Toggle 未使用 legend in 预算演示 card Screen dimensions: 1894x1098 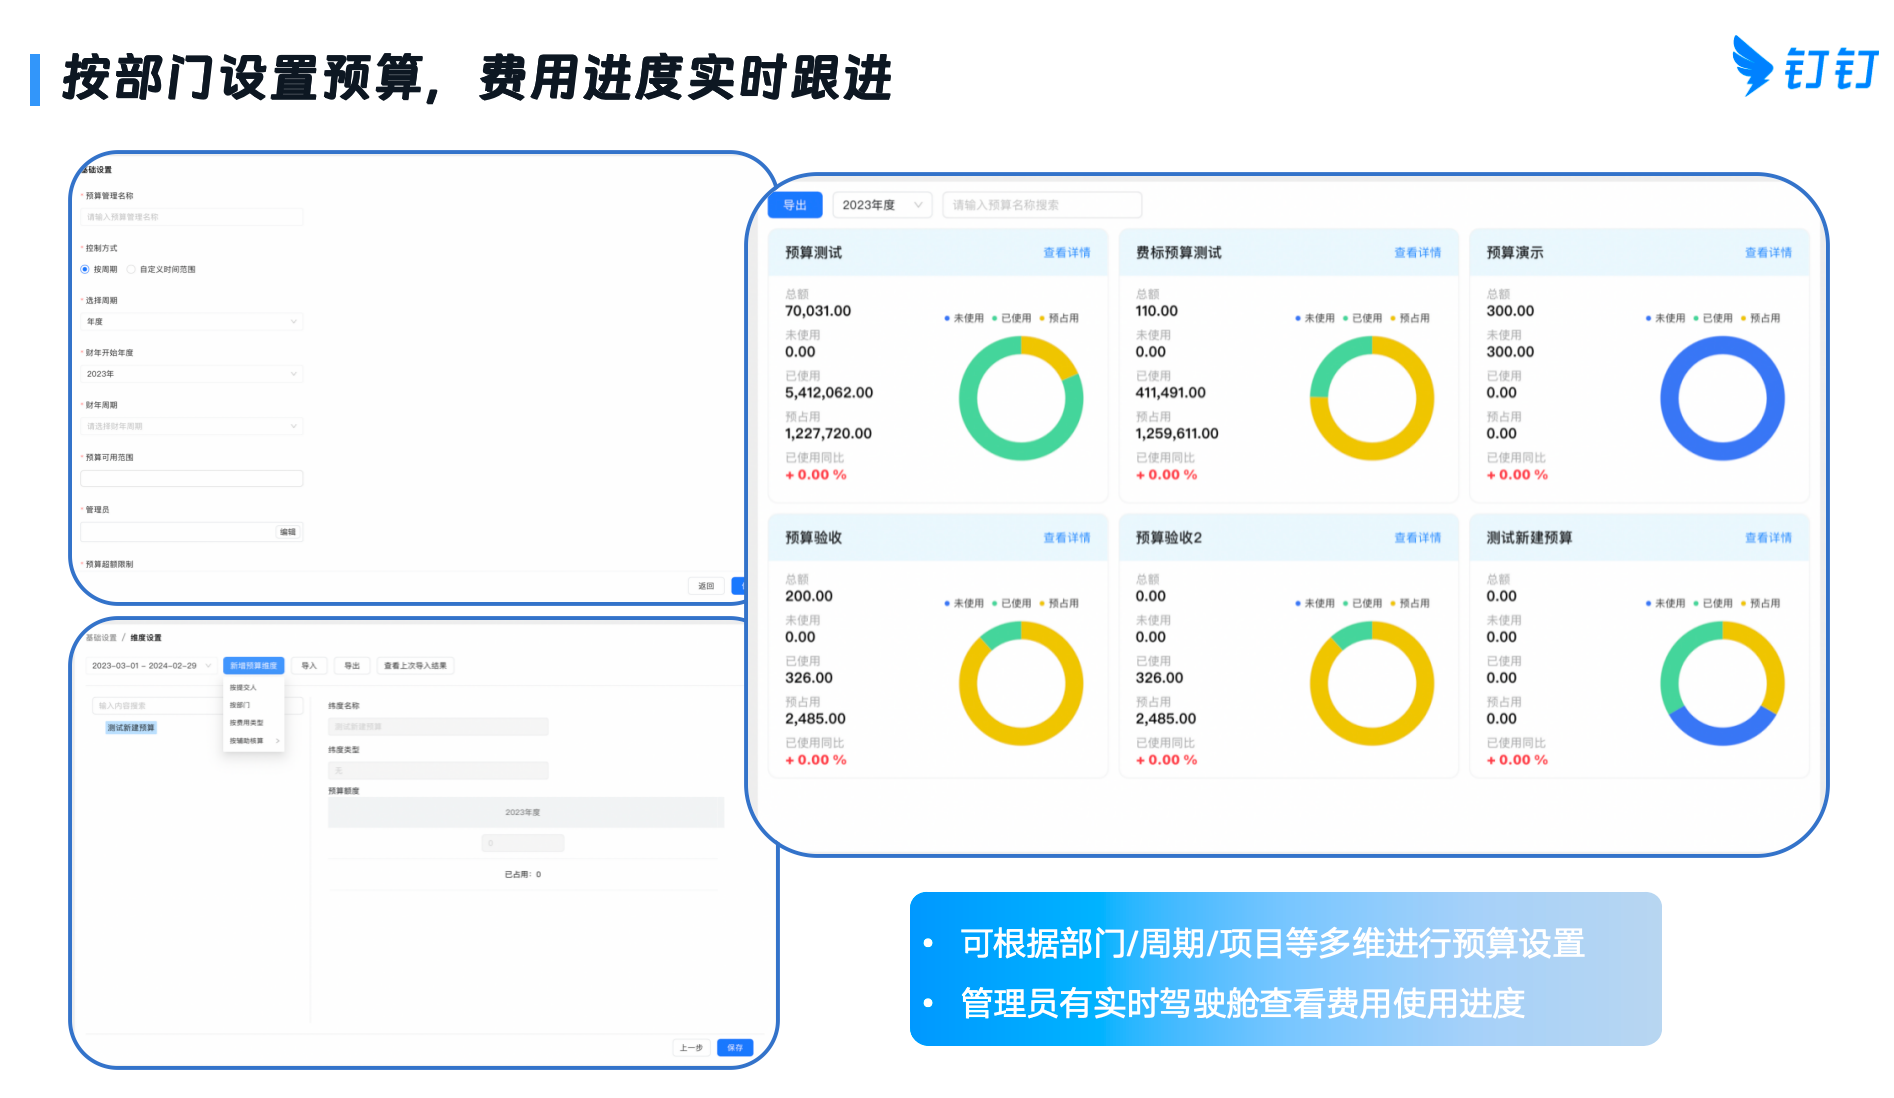[1665, 318]
